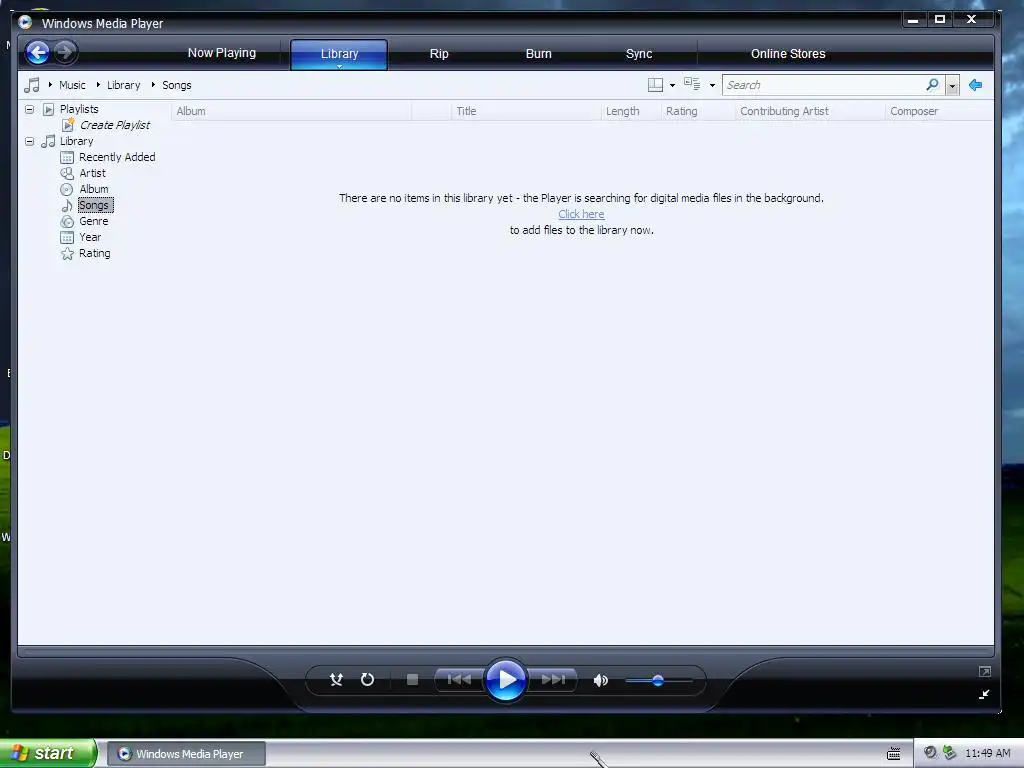Sort by the Title column header
The height and width of the screenshot is (768, 1024).
[x=526, y=111]
